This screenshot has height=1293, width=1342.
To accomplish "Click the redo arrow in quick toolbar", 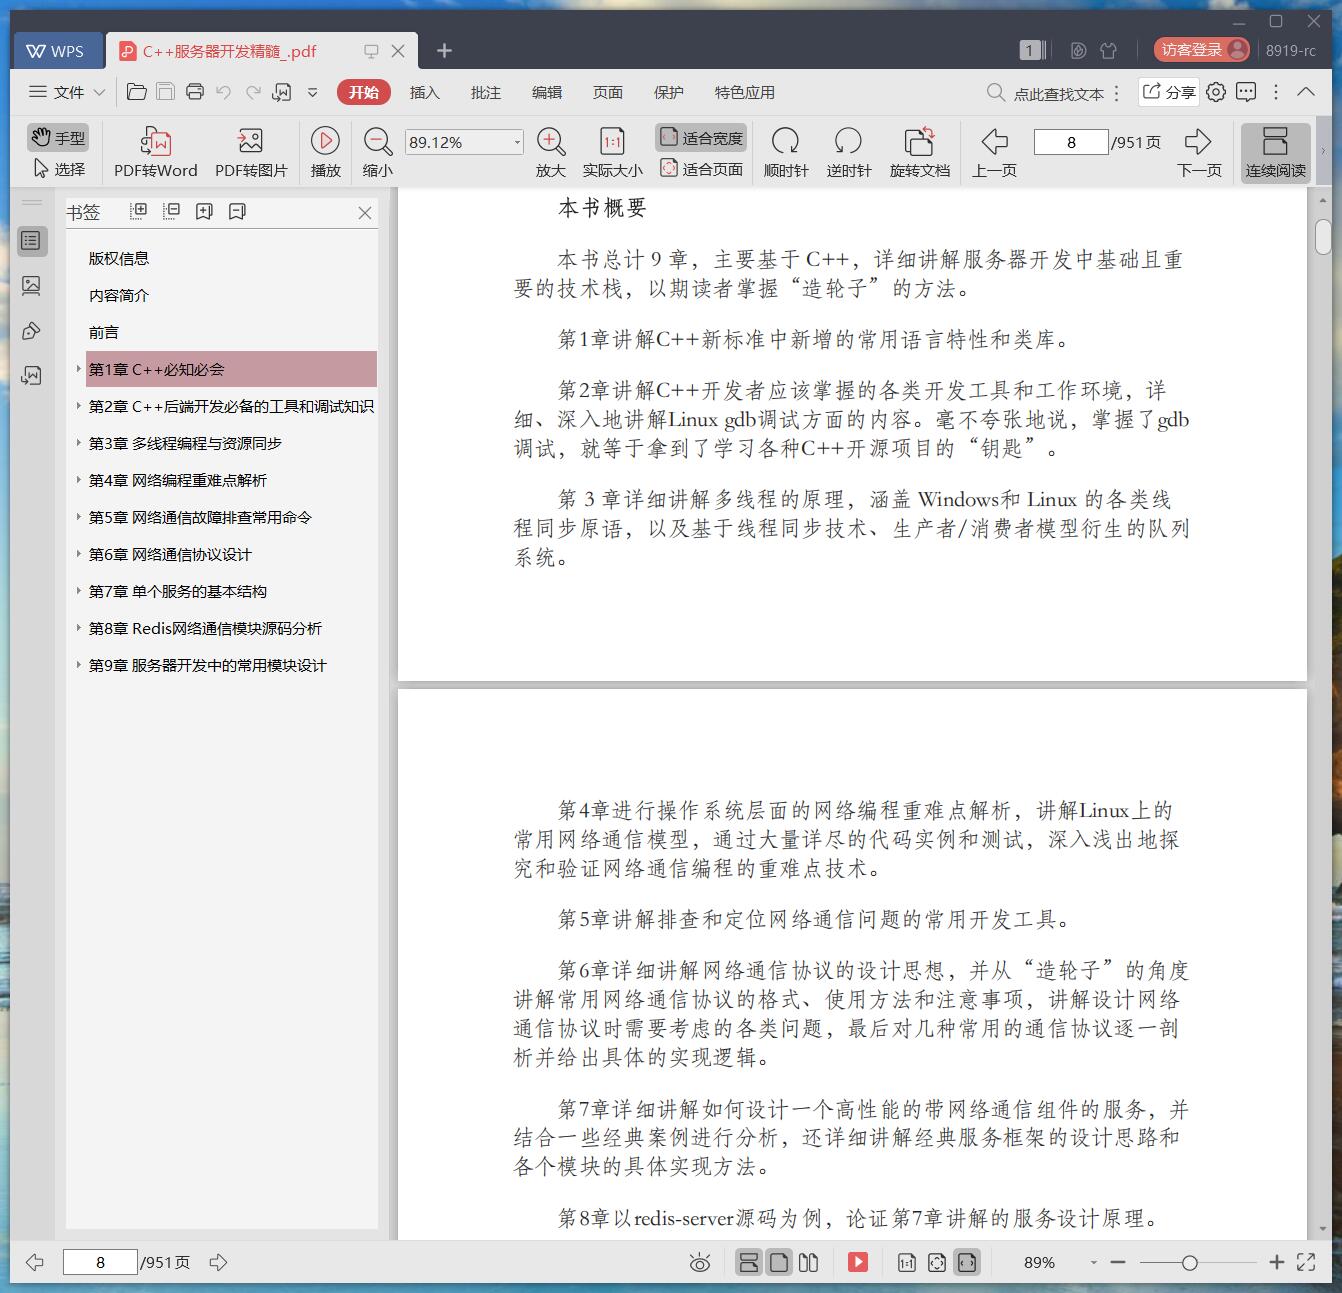I will (253, 92).
